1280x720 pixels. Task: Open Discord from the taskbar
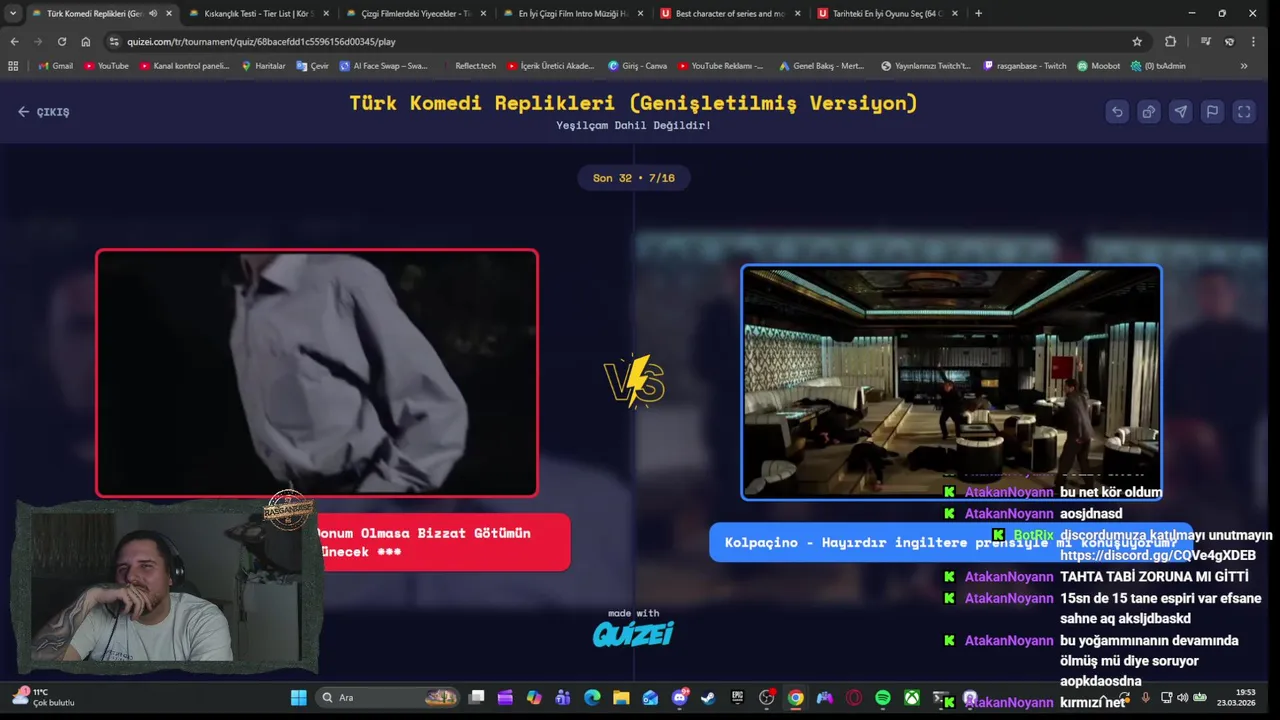[680, 697]
